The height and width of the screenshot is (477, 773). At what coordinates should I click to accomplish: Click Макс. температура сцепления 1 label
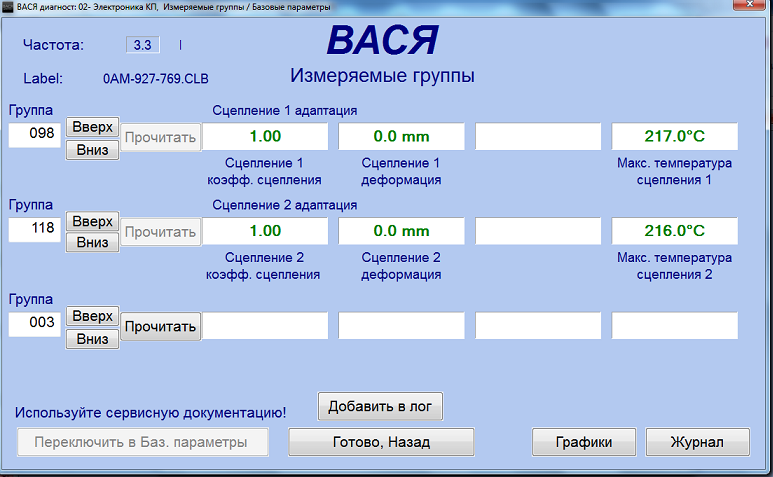click(674, 171)
